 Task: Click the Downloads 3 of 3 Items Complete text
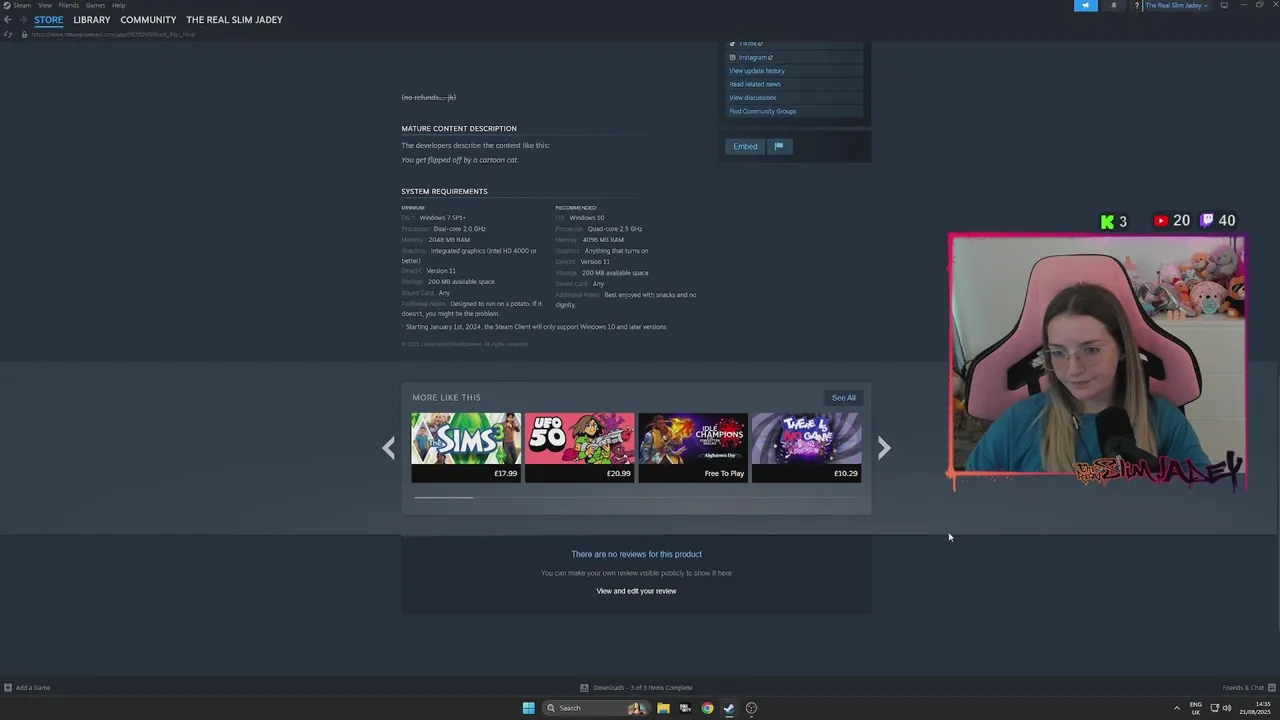point(642,688)
